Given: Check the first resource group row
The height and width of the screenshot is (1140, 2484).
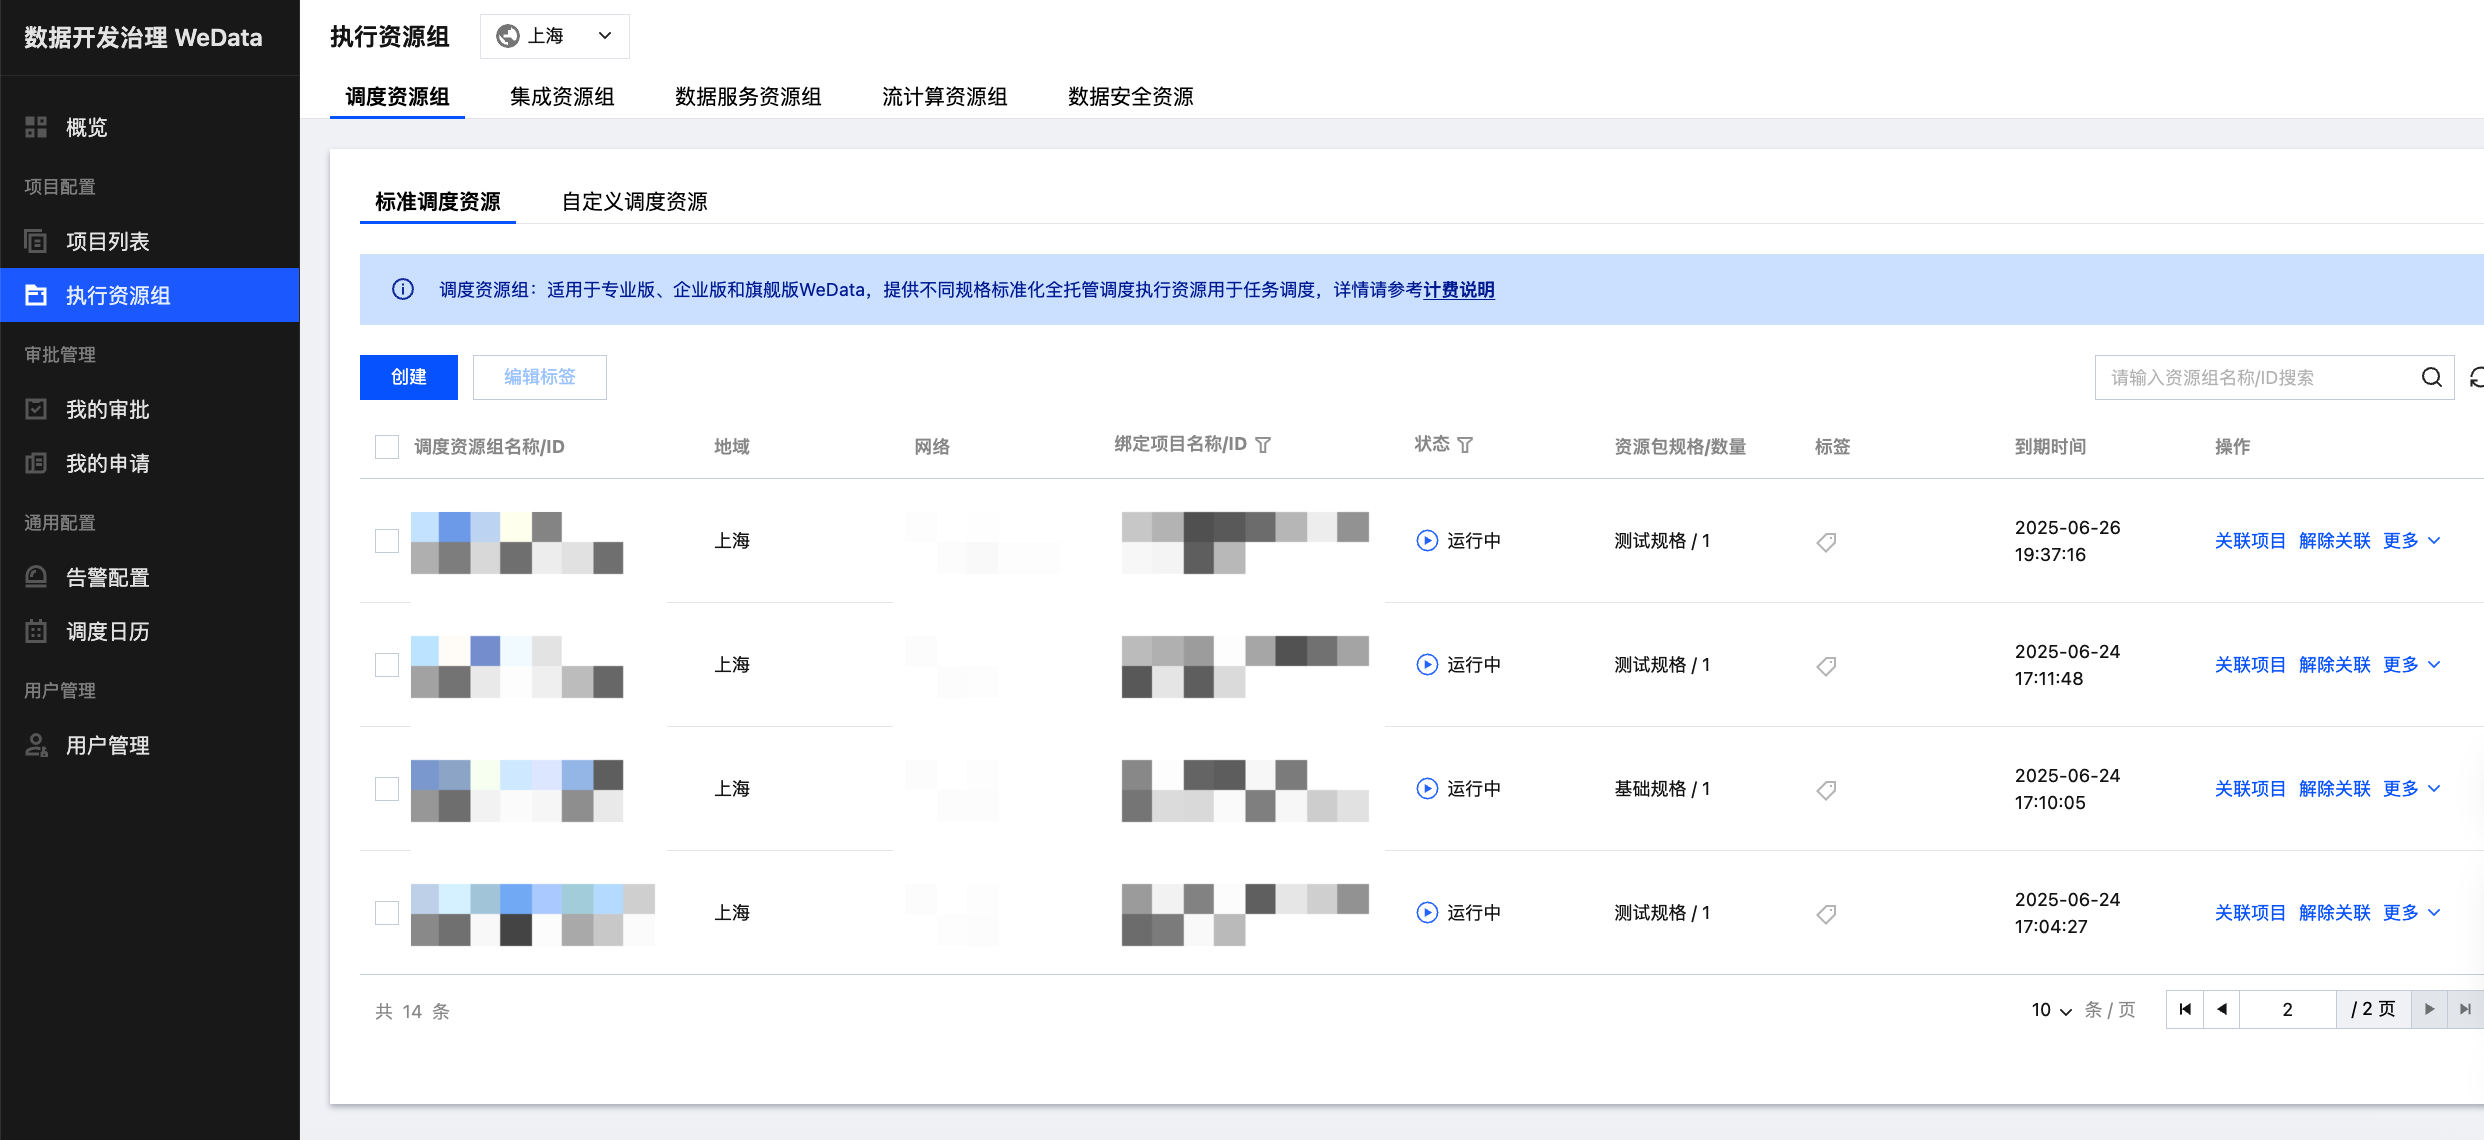Looking at the screenshot, I should tap(387, 541).
